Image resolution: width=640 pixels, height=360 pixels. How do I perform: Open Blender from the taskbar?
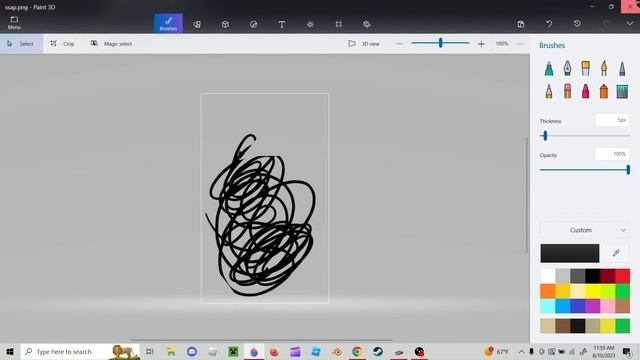pyautogui.click(x=337, y=351)
